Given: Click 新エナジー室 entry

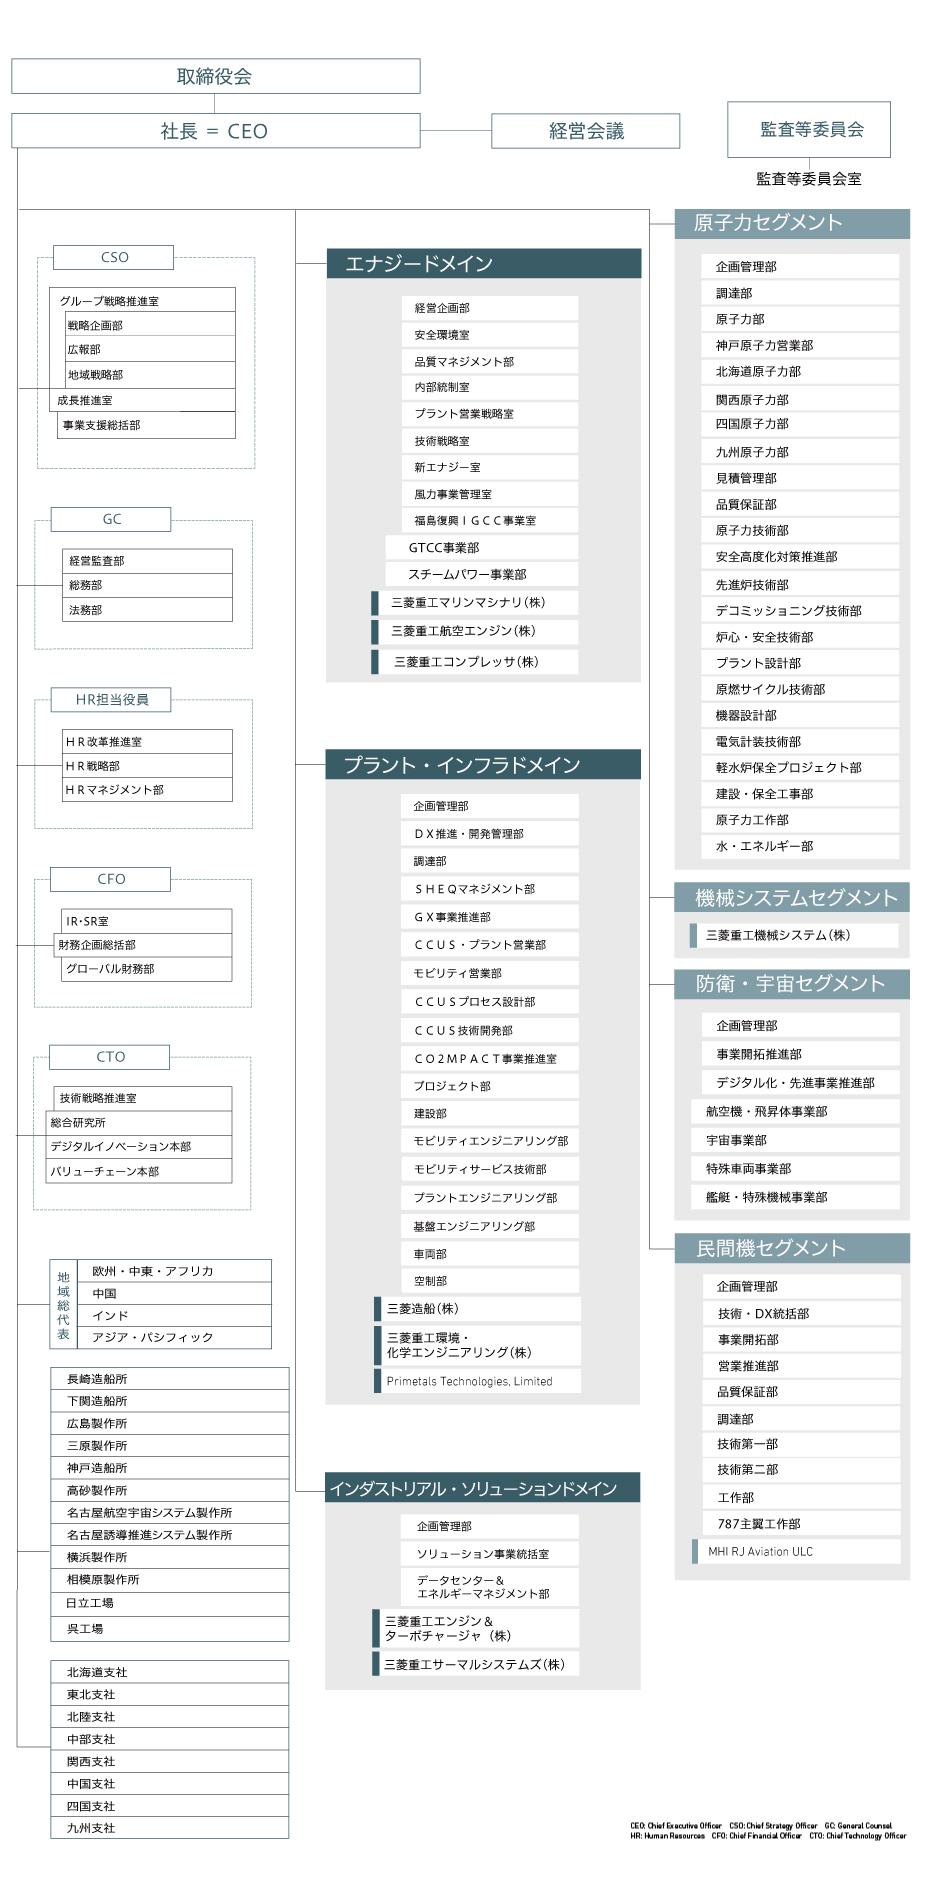Looking at the screenshot, I should click(490, 467).
